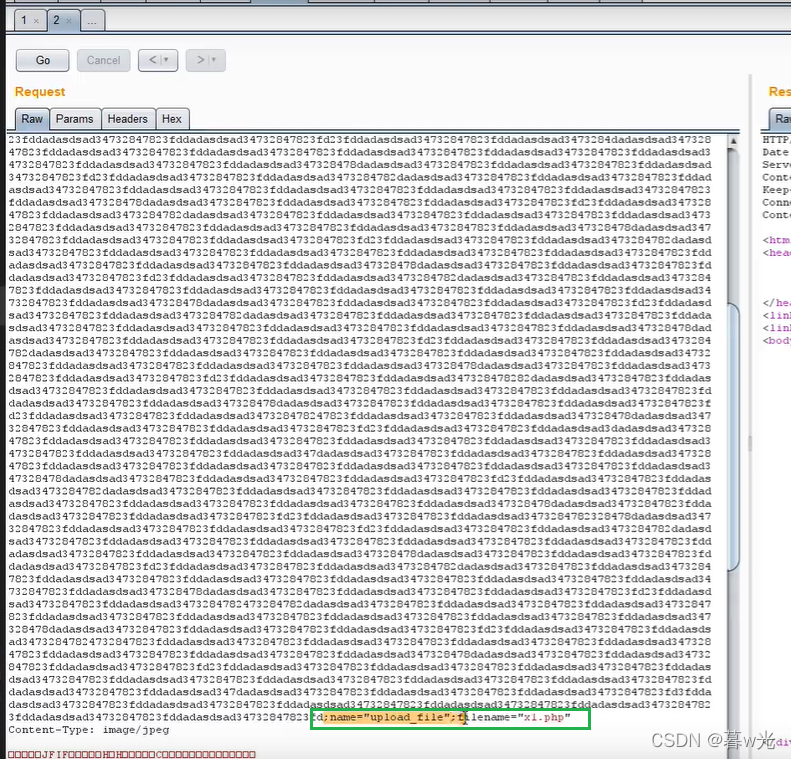
Task: Click the Content-Type: image/jpeg line
Action: pos(89,730)
